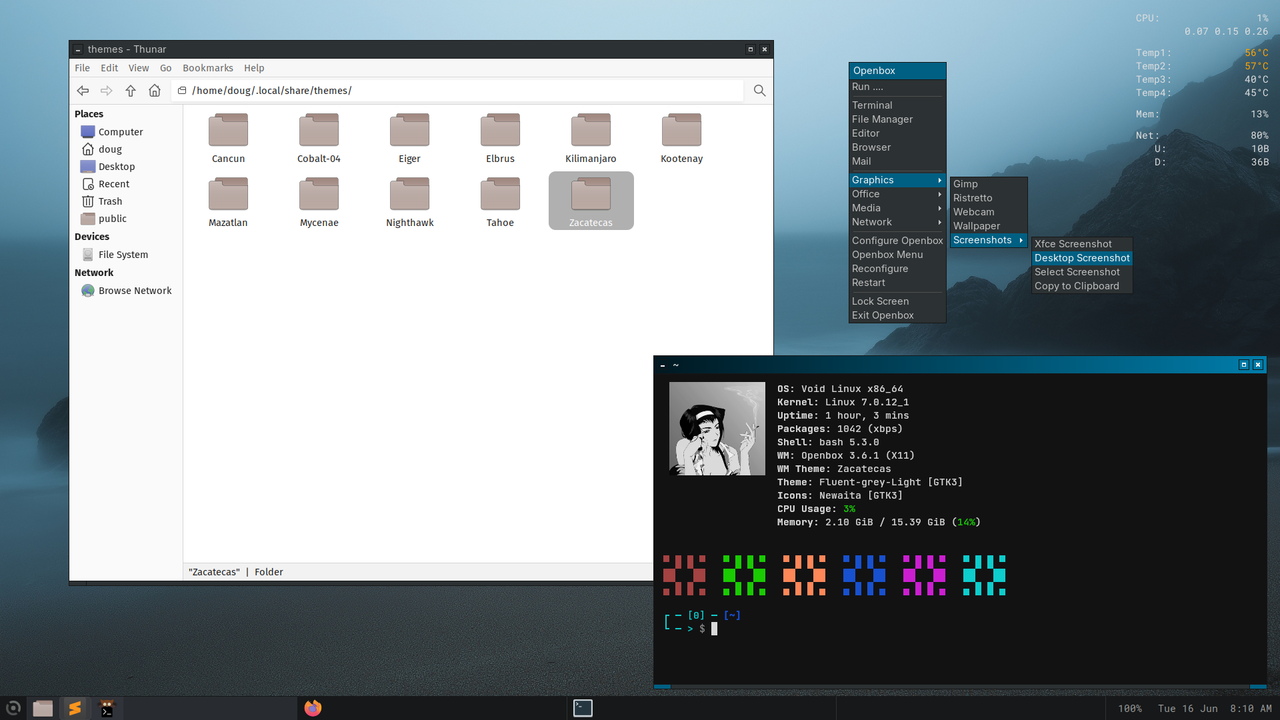1280x720 pixels.
Task: Launch Browser from Openbox menu
Action: tap(897, 147)
